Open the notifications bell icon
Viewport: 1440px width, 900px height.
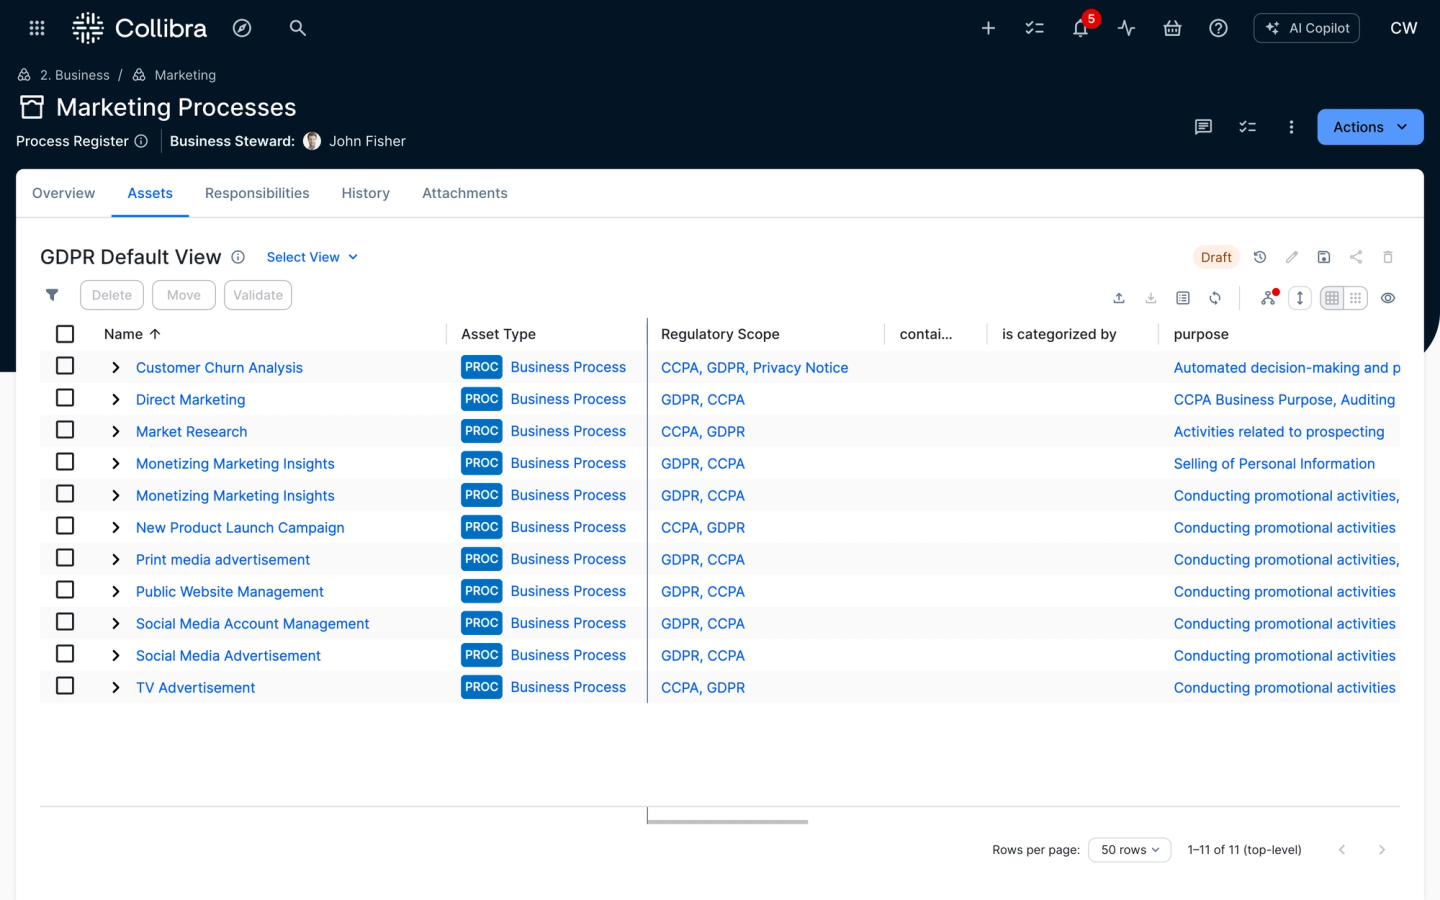(1080, 28)
